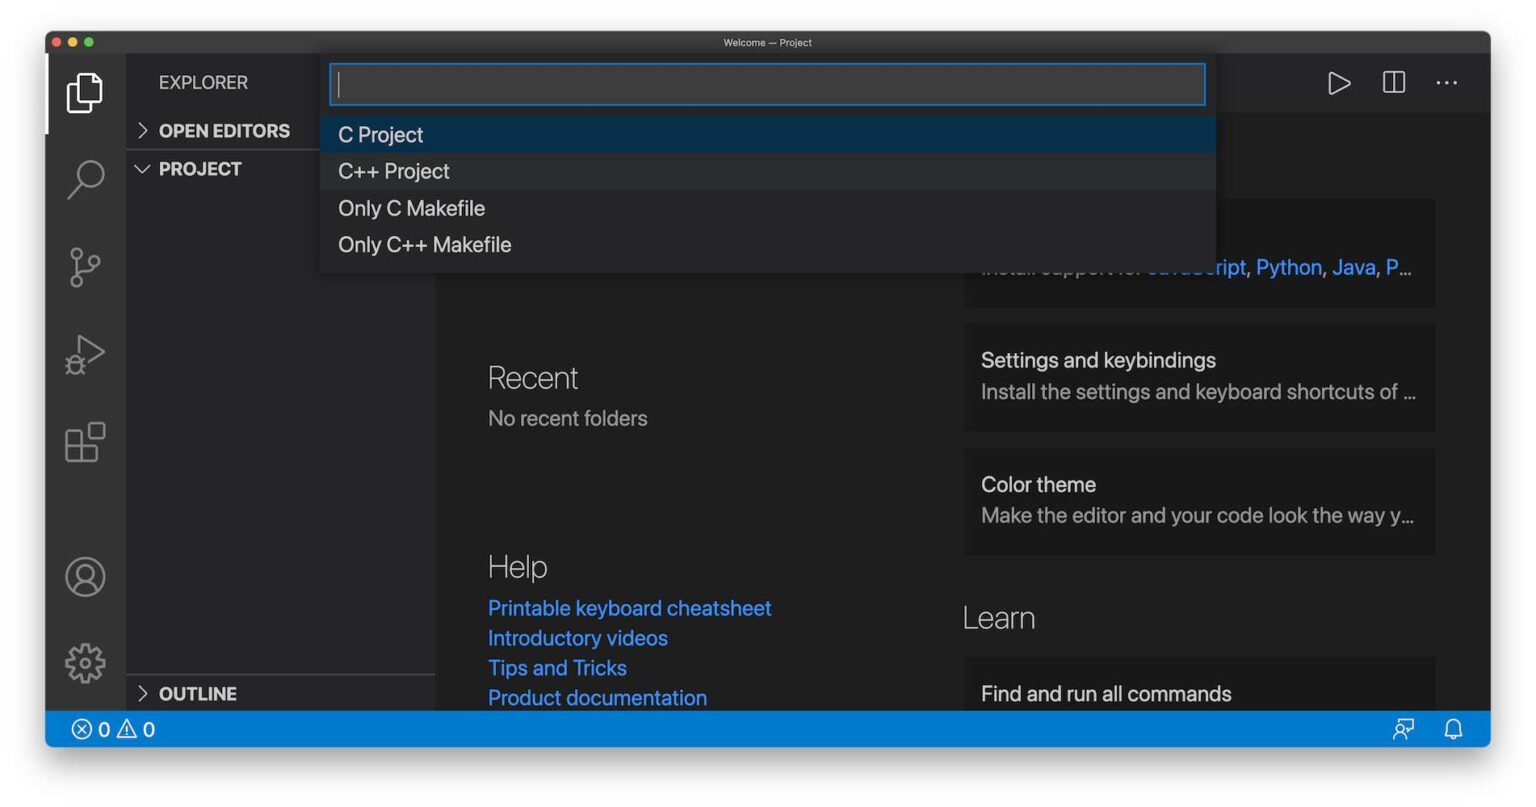1536x807 pixels.
Task: Open the Printable keyboard cheatsheet link
Action: (629, 608)
